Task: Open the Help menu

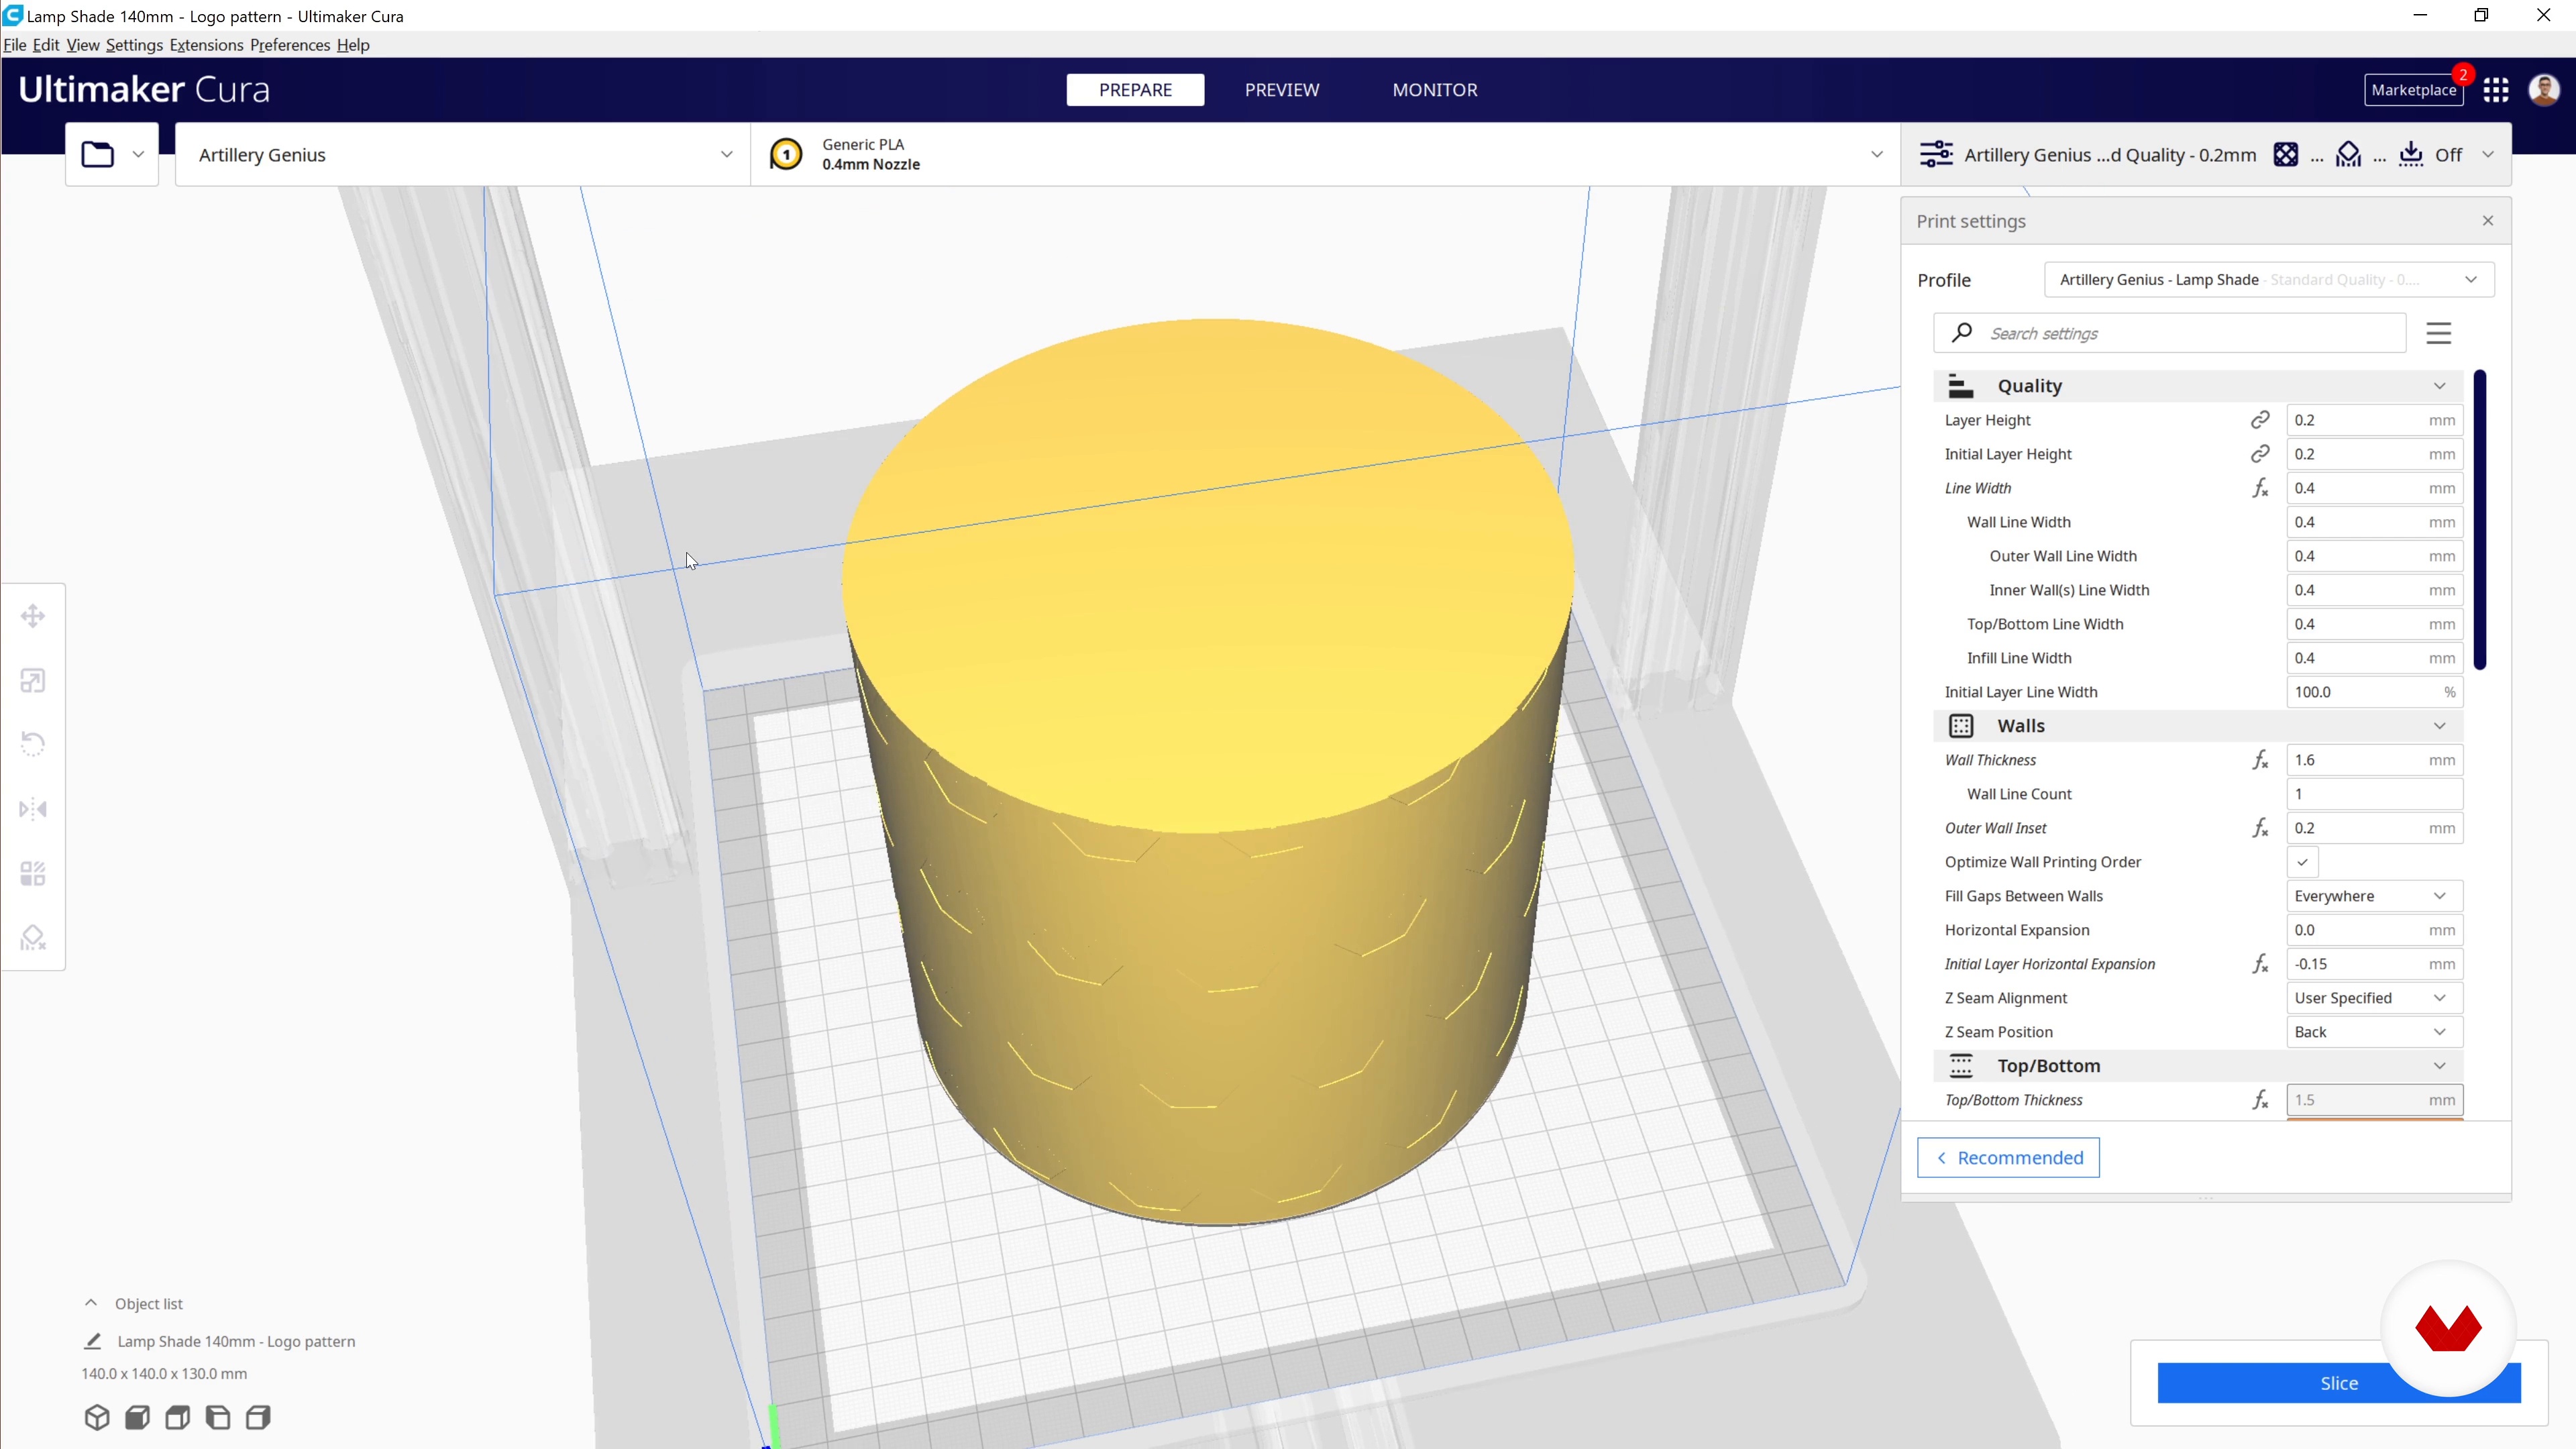Action: [x=353, y=45]
